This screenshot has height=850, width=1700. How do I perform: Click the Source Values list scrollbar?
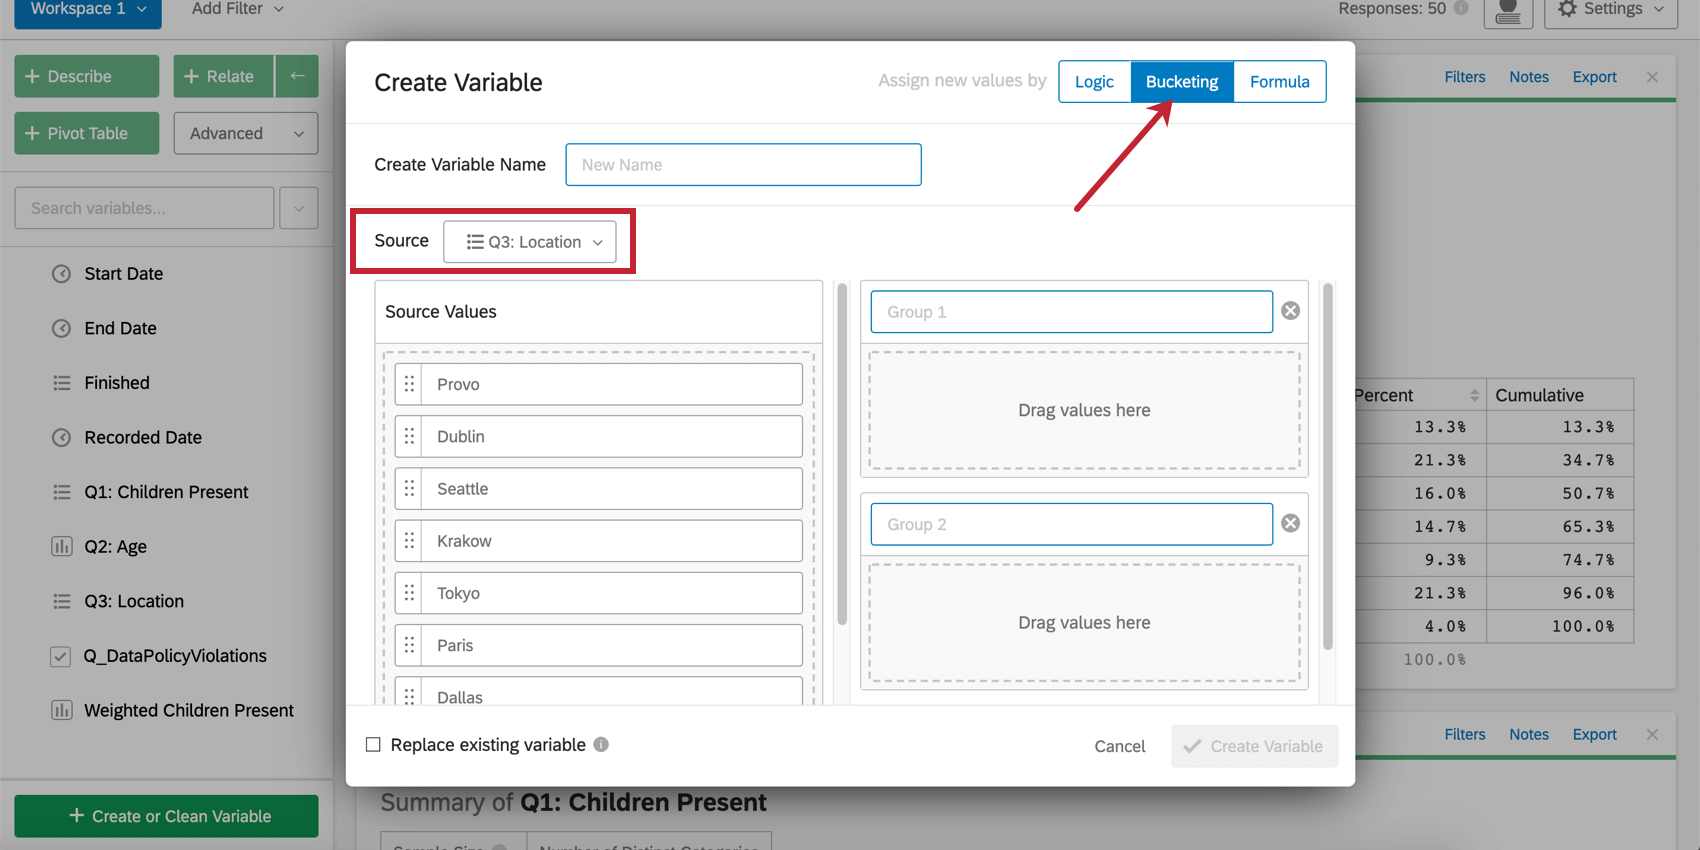coord(842,455)
